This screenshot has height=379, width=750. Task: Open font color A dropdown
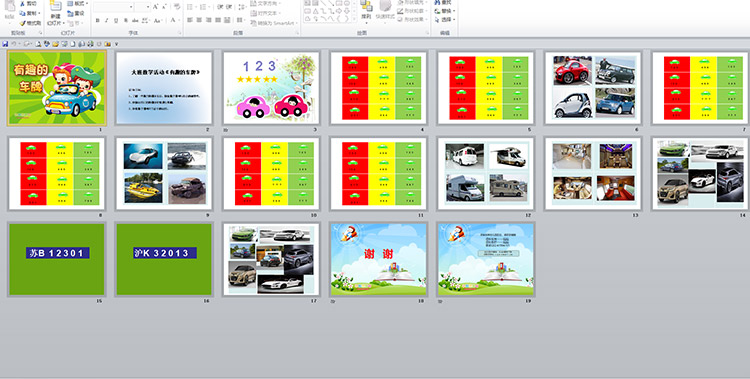(174, 21)
